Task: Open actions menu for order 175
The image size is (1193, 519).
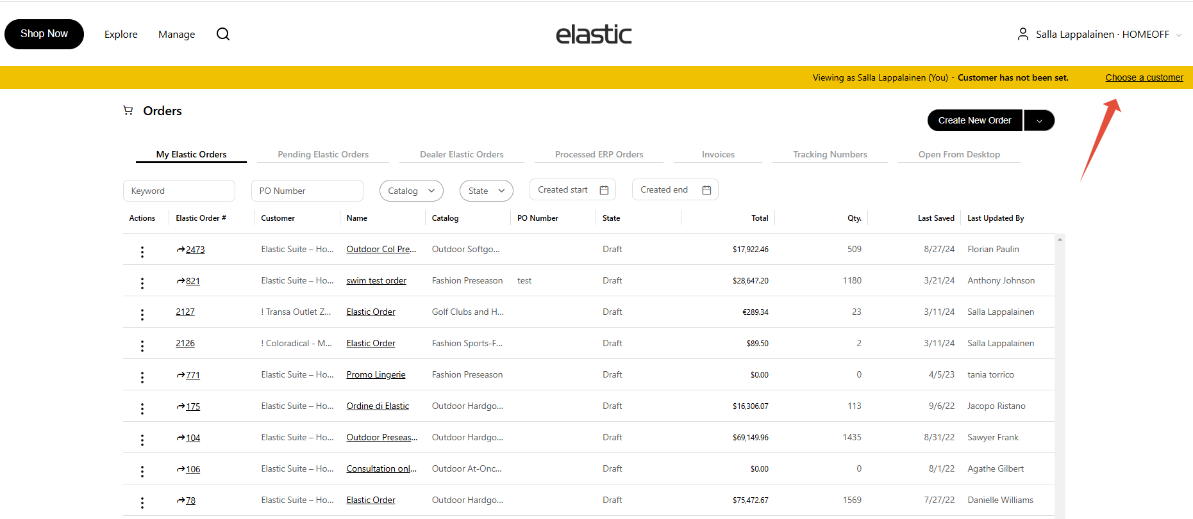Action: coord(142,409)
